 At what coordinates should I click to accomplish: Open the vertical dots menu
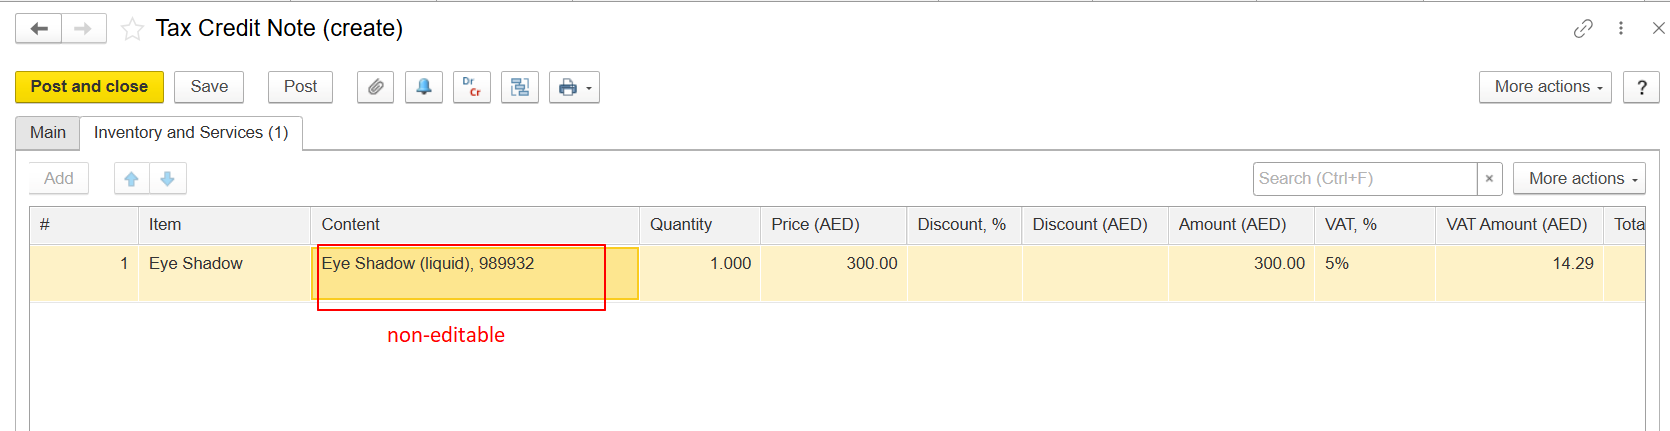pos(1621,29)
